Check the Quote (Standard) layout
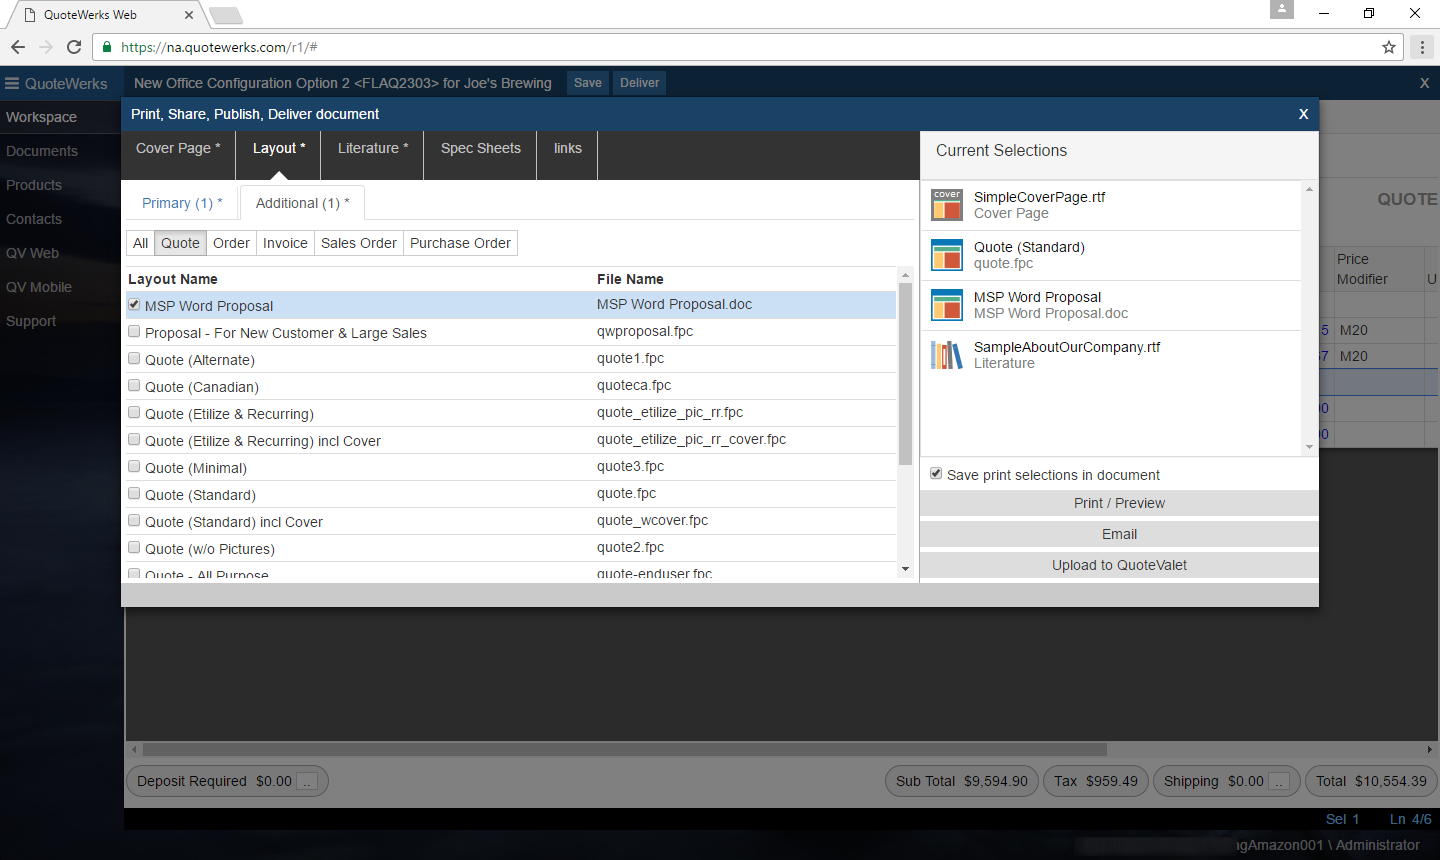This screenshot has width=1440, height=860. [x=134, y=493]
